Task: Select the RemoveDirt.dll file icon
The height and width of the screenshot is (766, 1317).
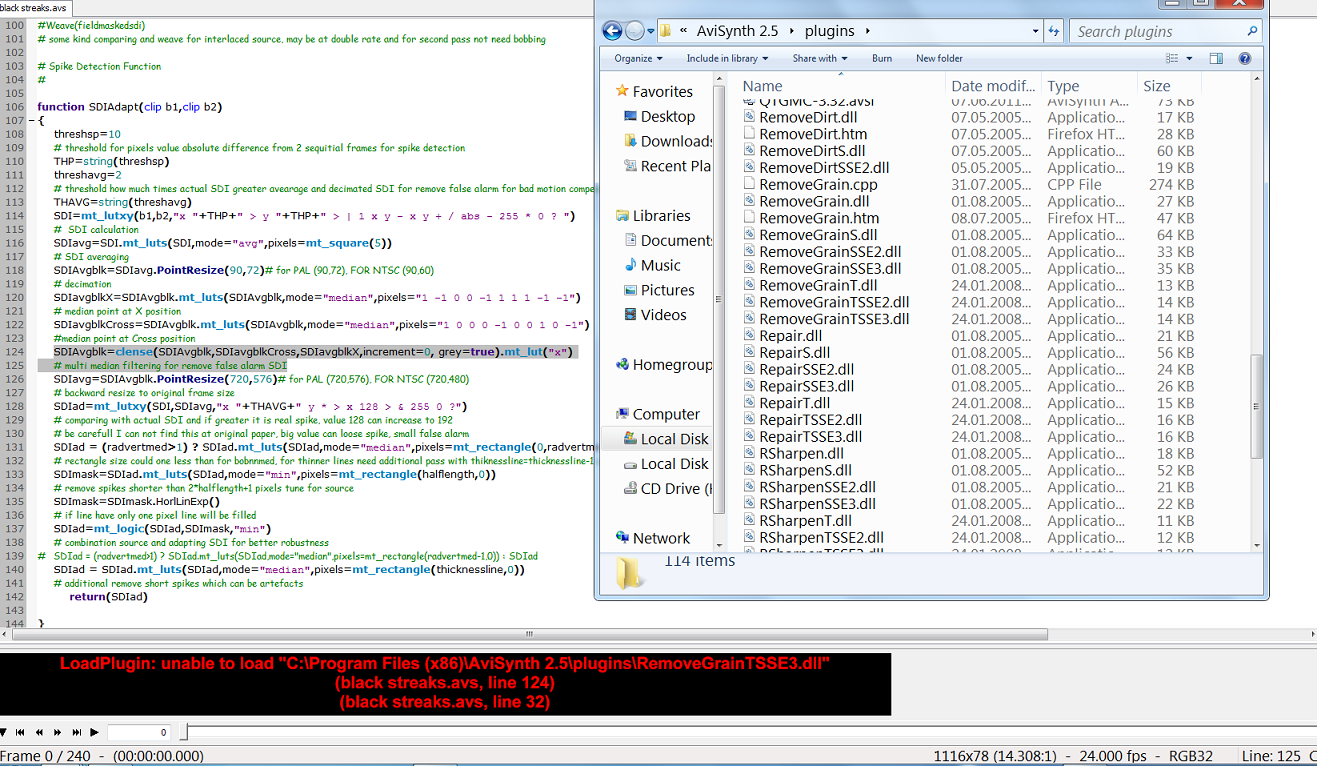Action: pos(750,118)
